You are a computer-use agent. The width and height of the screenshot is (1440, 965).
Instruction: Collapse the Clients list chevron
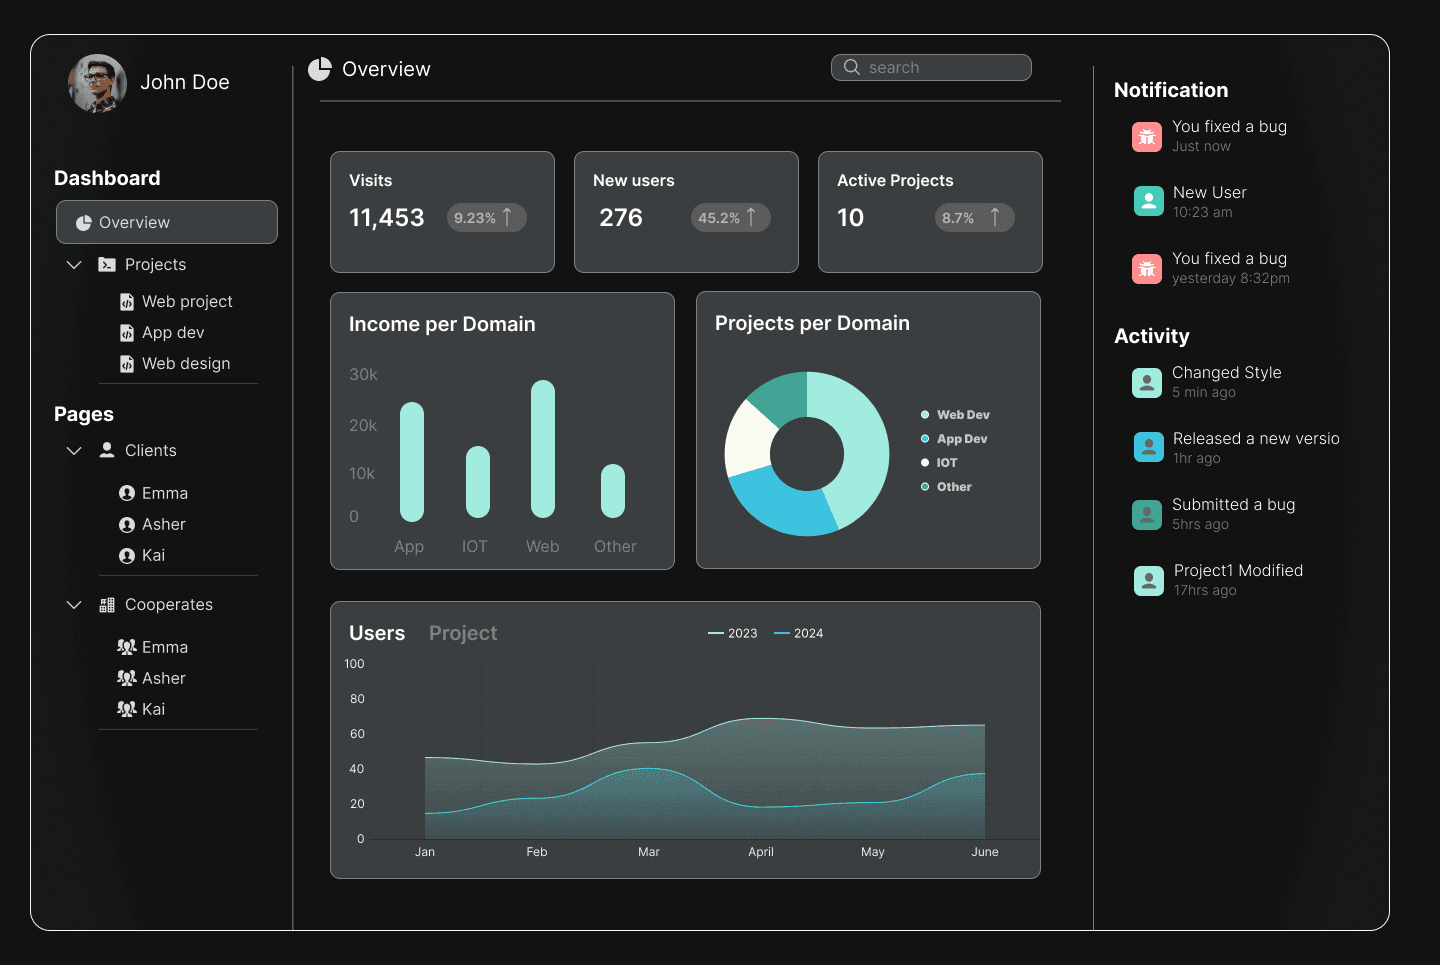click(73, 450)
